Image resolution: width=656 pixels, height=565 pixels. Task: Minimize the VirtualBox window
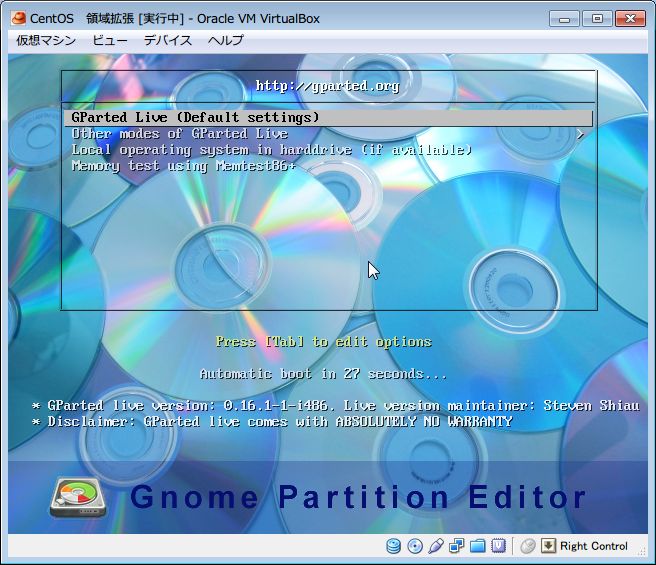[564, 19]
